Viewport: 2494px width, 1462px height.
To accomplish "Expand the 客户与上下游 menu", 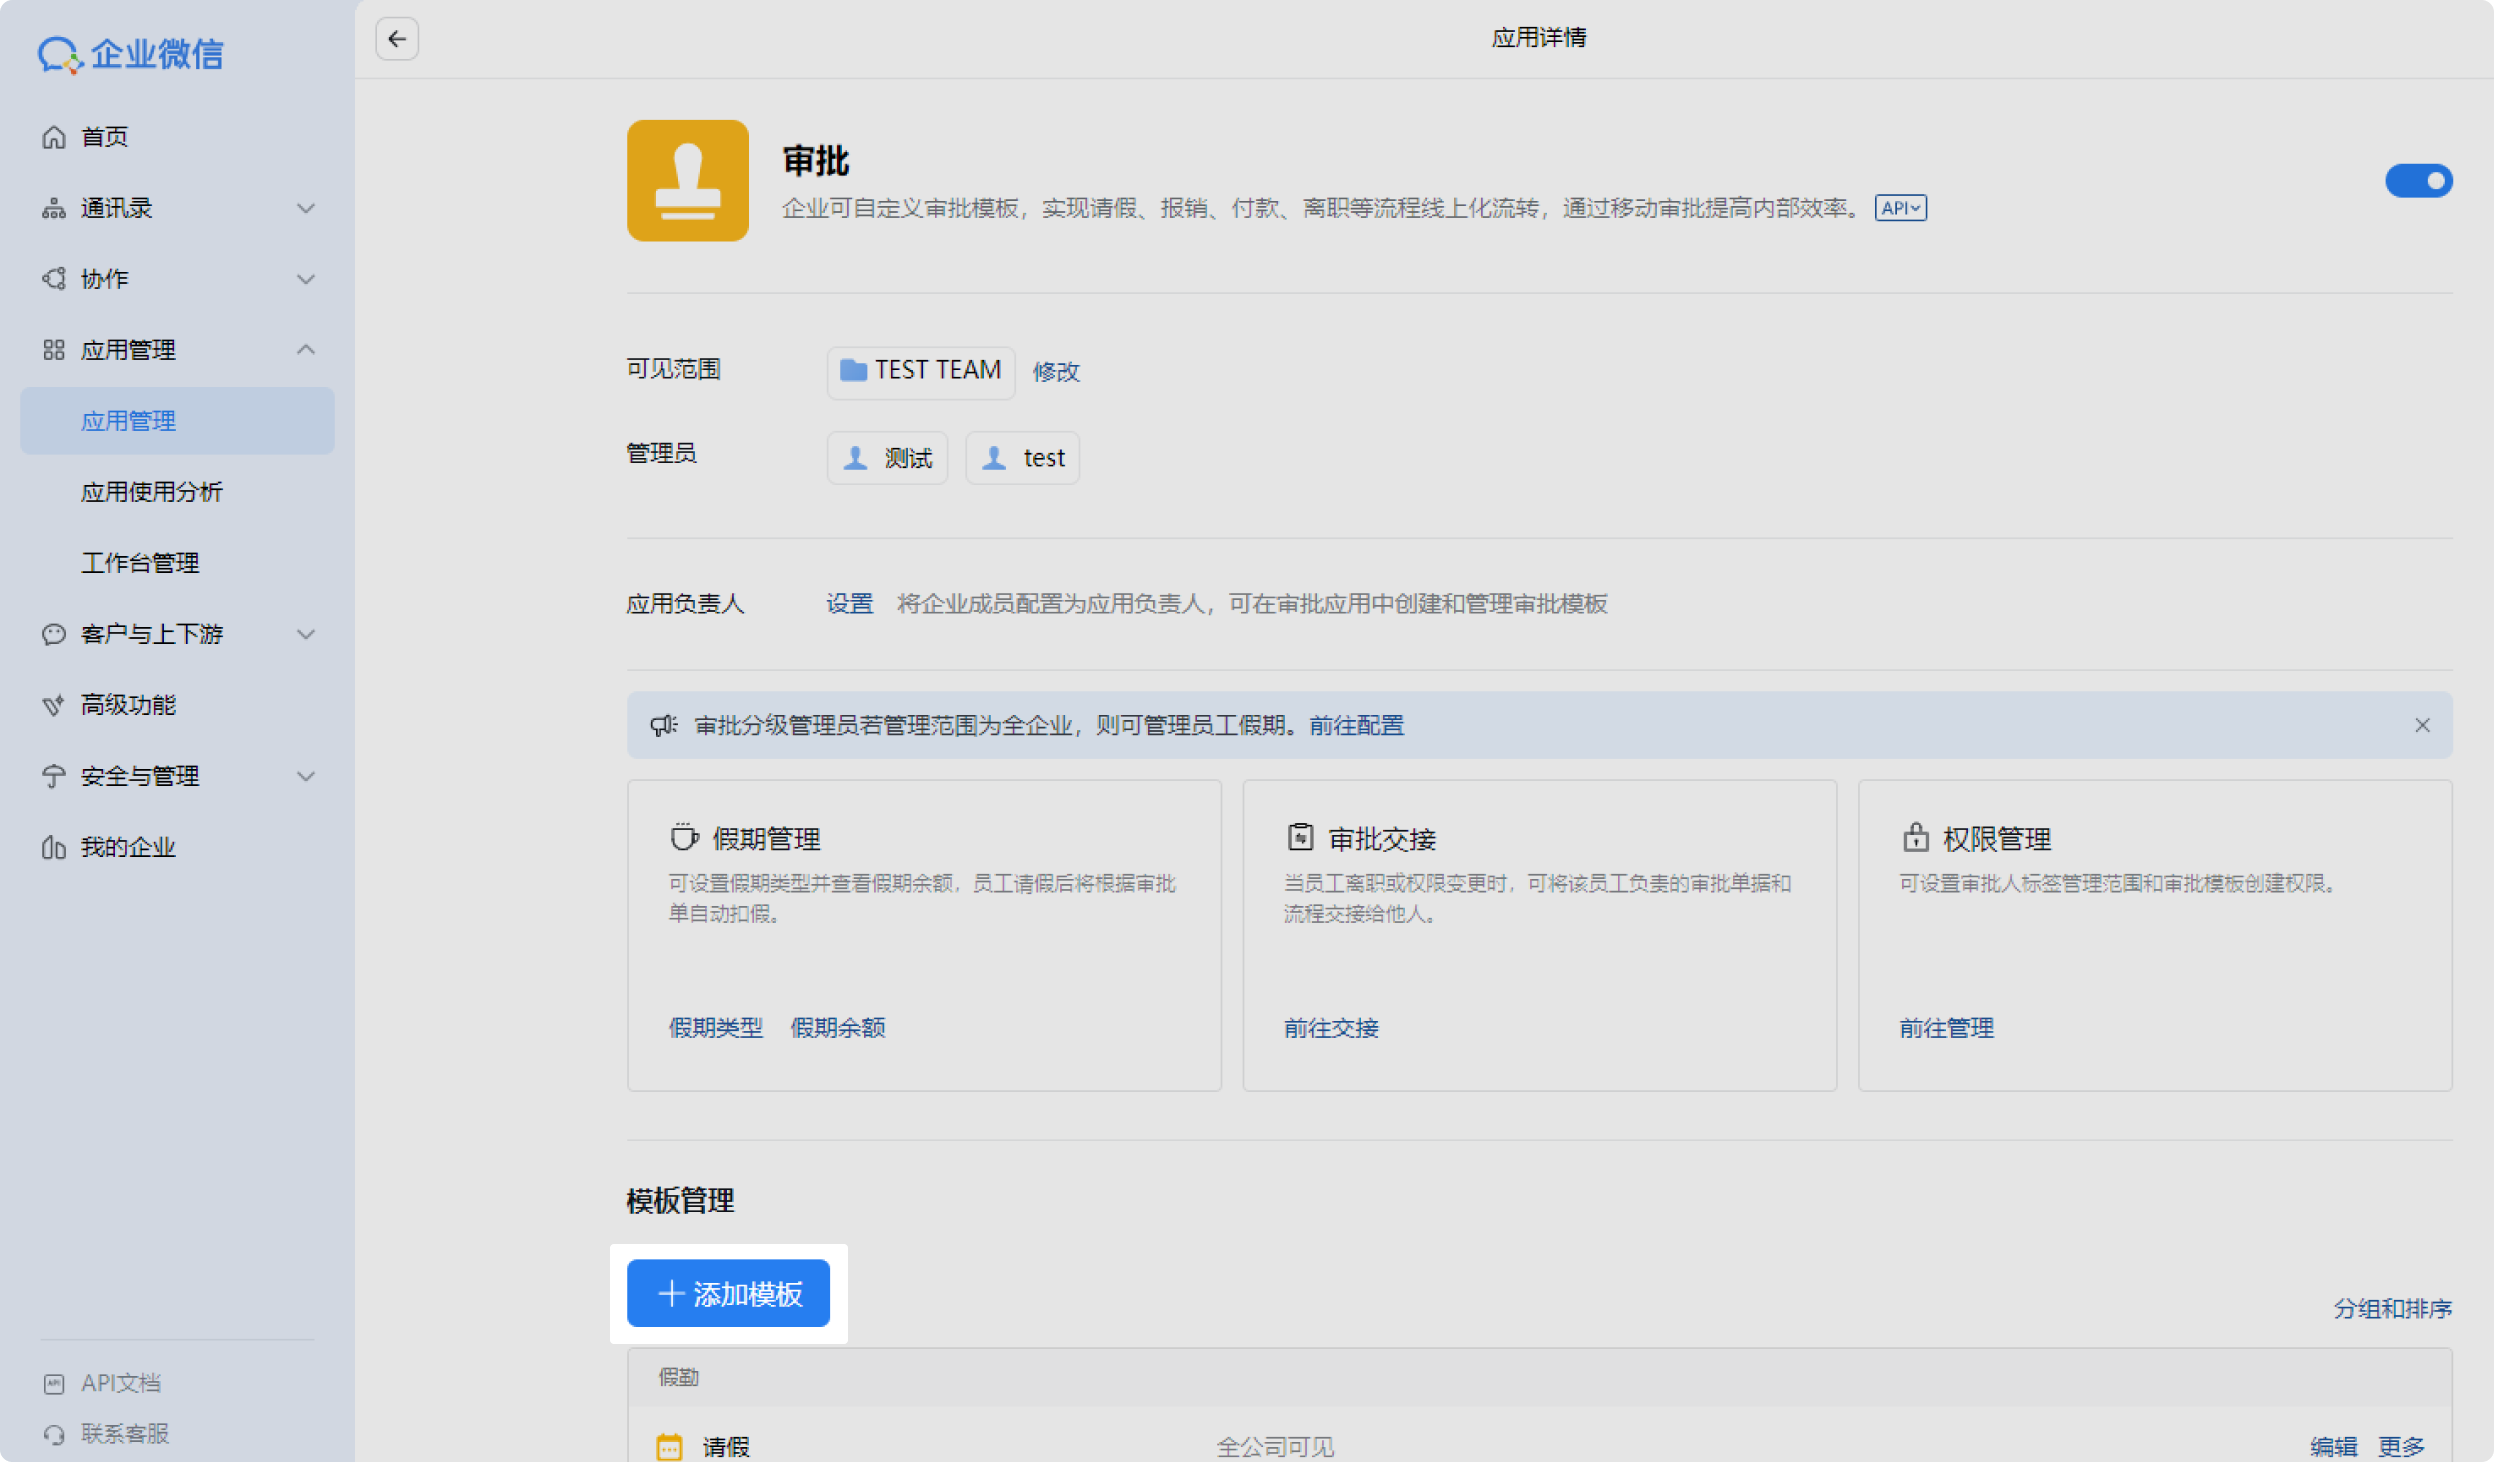I will pos(306,634).
